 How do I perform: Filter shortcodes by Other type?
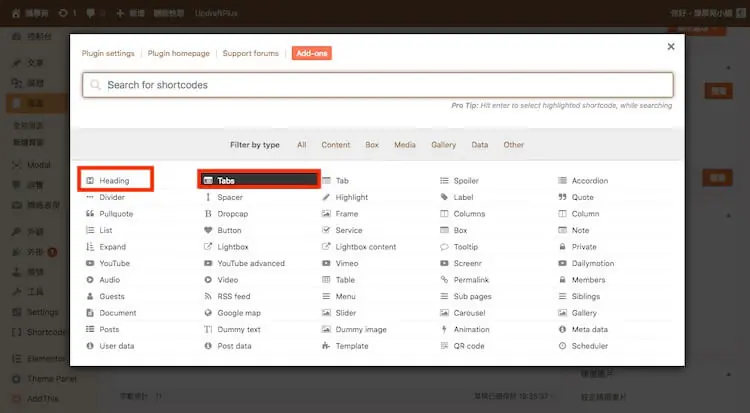[514, 145]
